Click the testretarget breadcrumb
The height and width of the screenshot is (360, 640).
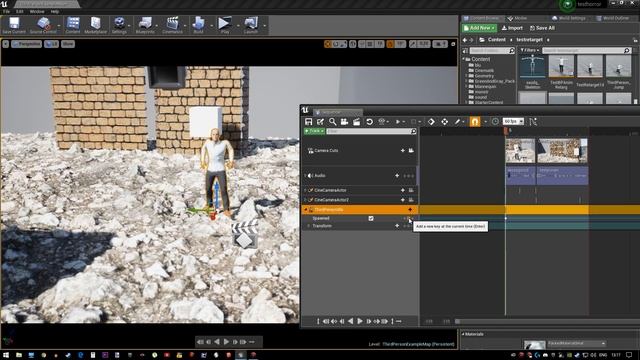coord(529,40)
